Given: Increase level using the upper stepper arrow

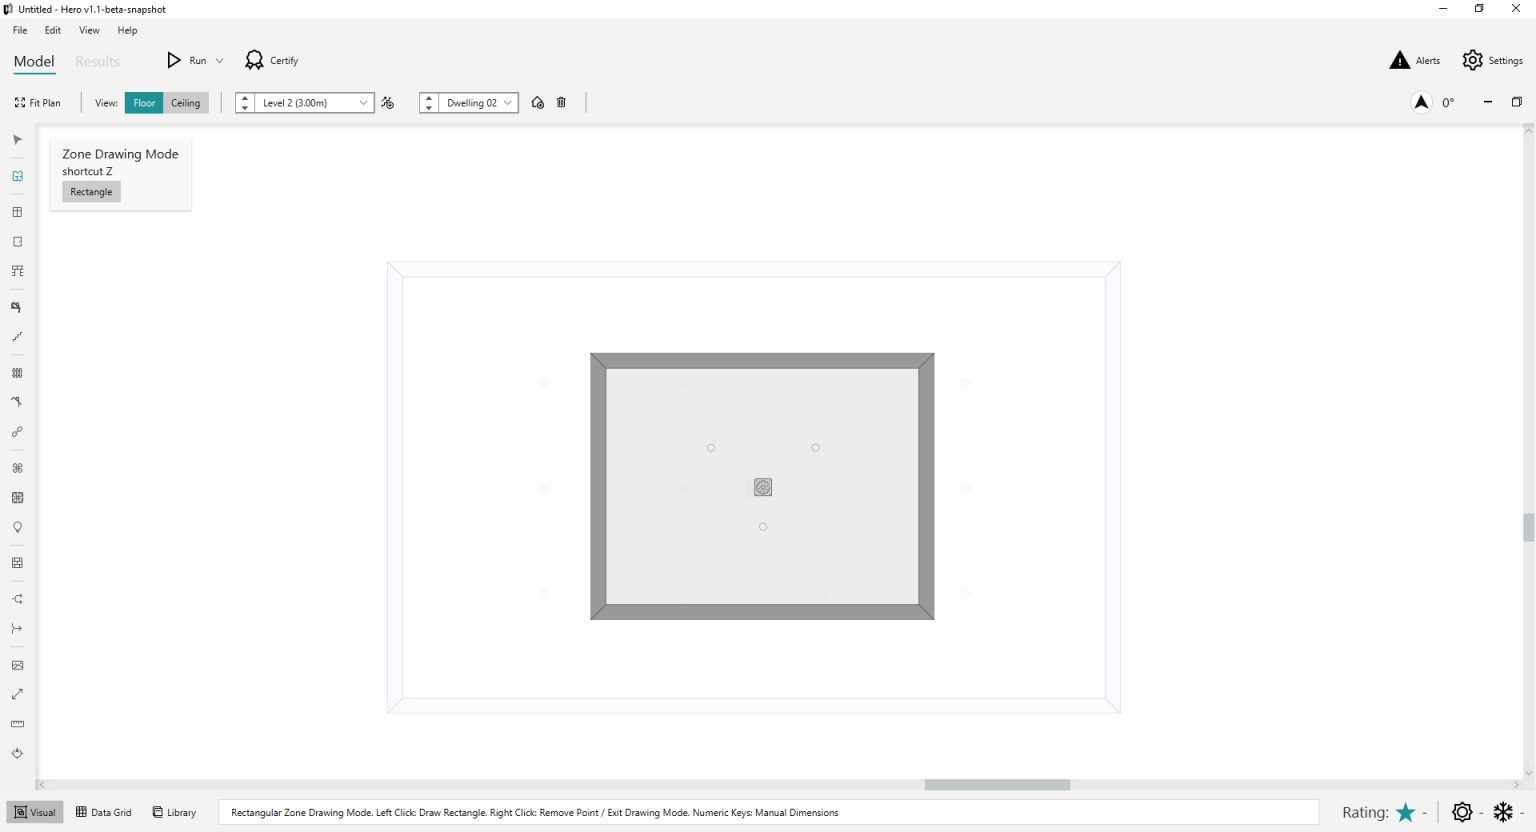Looking at the screenshot, I should [x=244, y=97].
